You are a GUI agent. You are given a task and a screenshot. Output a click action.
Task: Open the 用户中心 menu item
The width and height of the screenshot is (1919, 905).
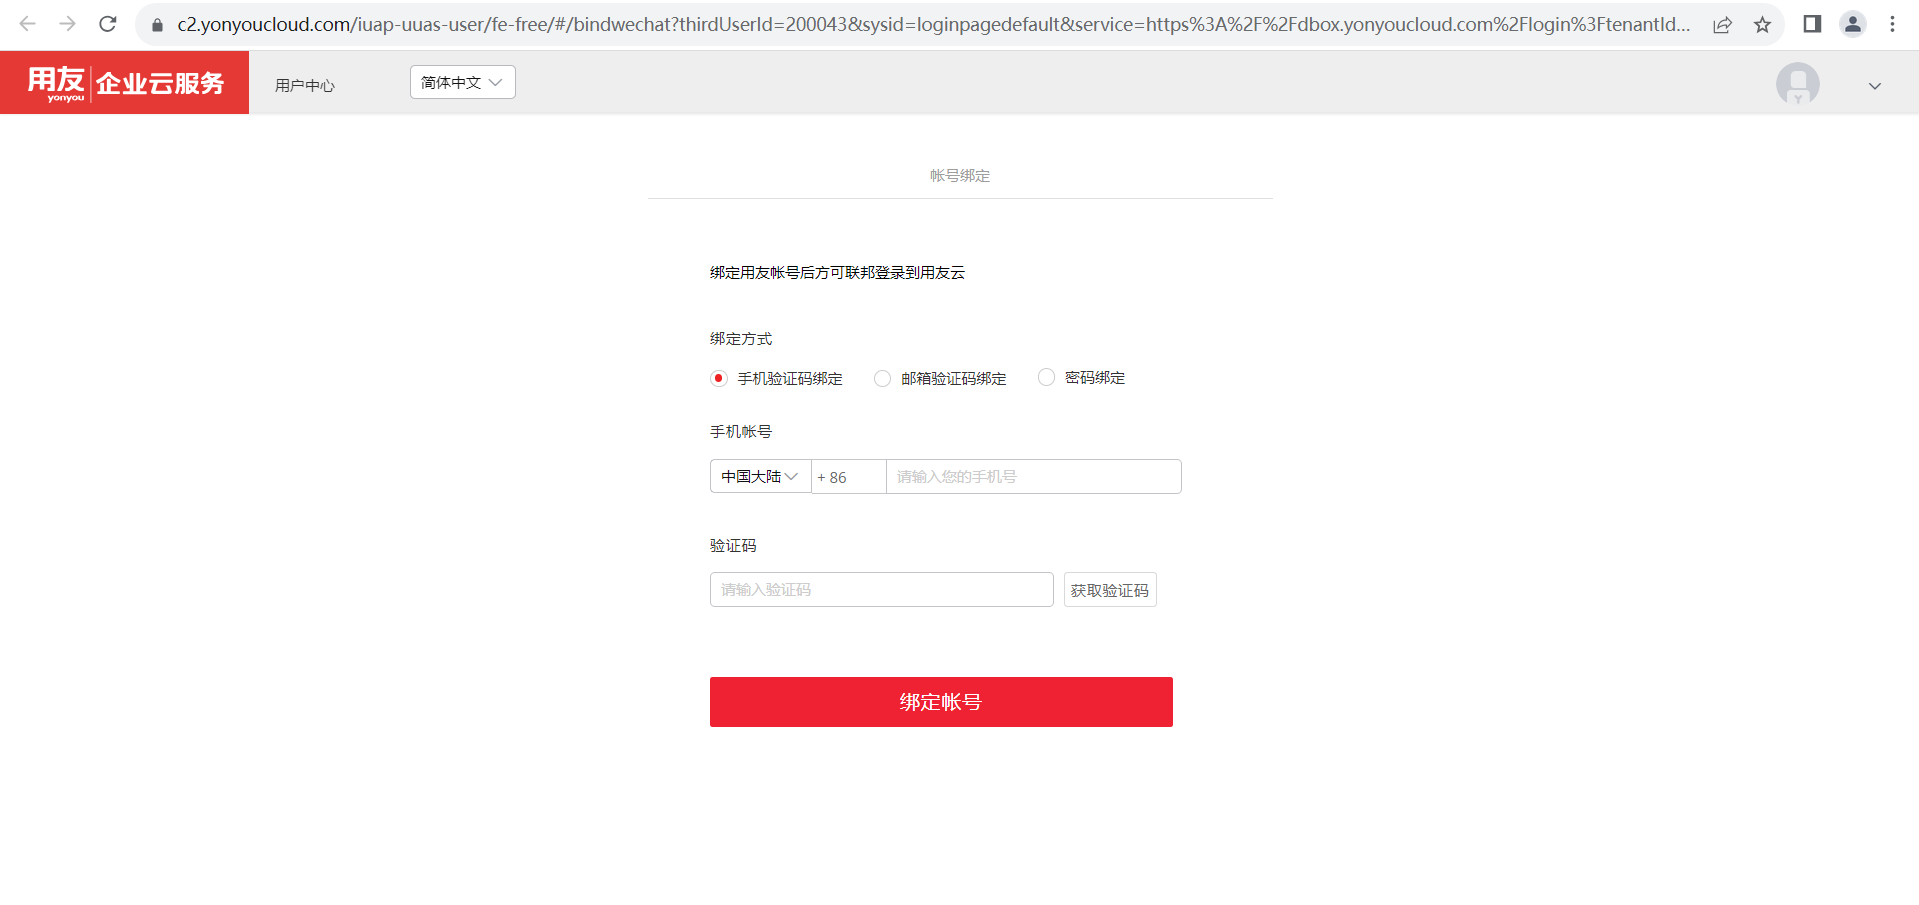click(x=305, y=85)
